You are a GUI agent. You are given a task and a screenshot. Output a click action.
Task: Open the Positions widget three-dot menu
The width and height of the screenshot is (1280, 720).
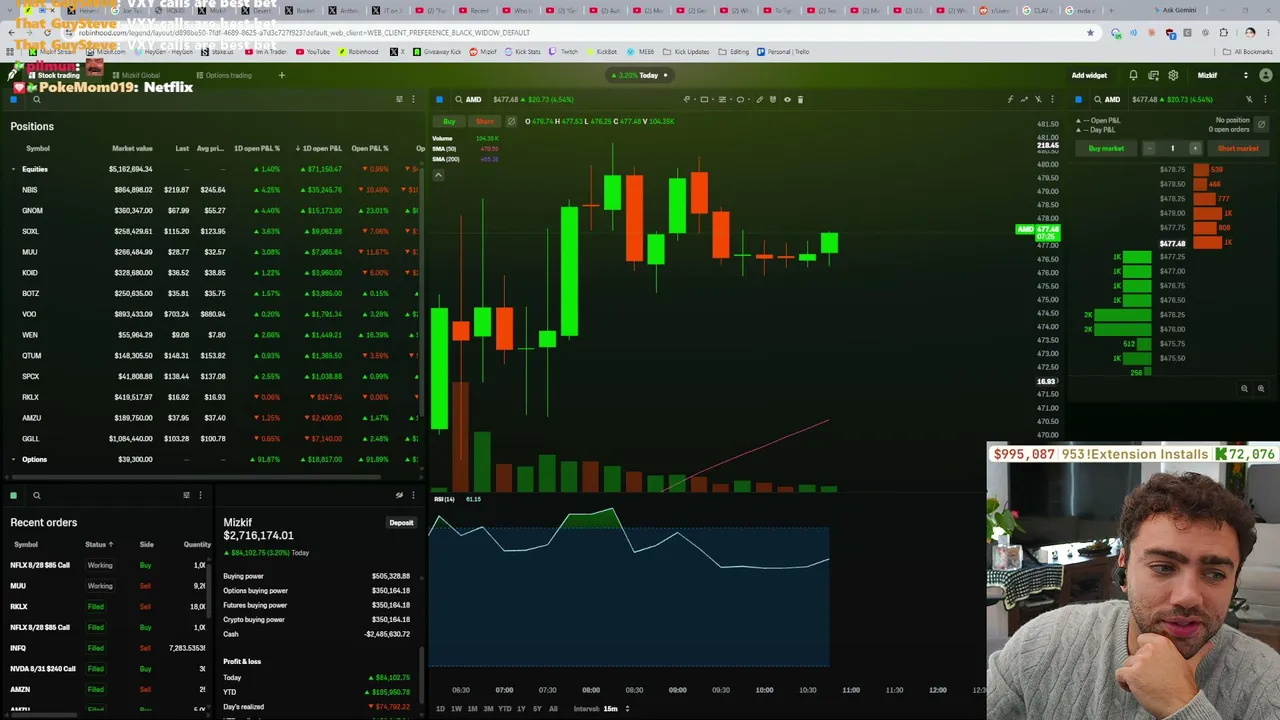click(x=413, y=99)
